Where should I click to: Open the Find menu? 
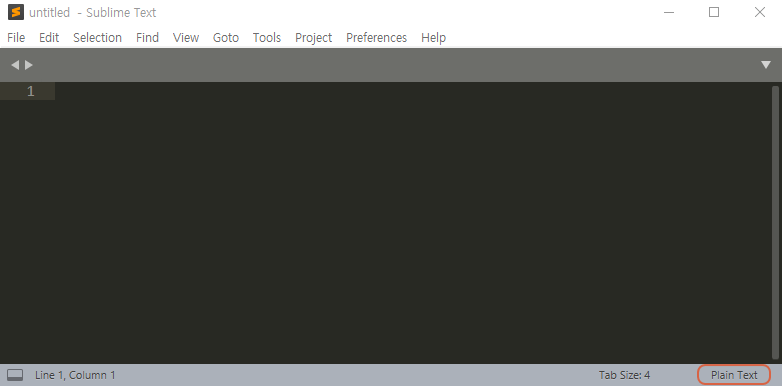(147, 37)
